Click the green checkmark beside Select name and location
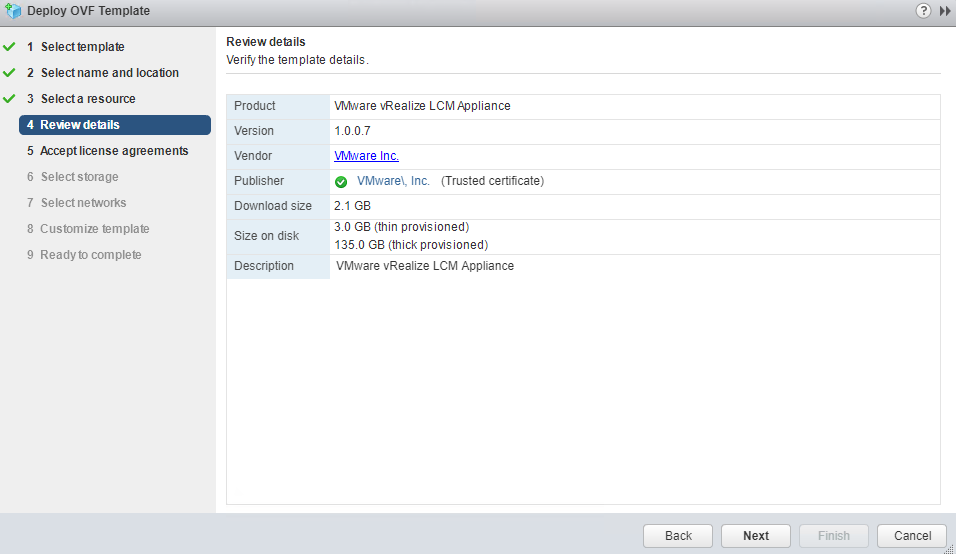Image resolution: width=956 pixels, height=554 pixels. point(10,73)
